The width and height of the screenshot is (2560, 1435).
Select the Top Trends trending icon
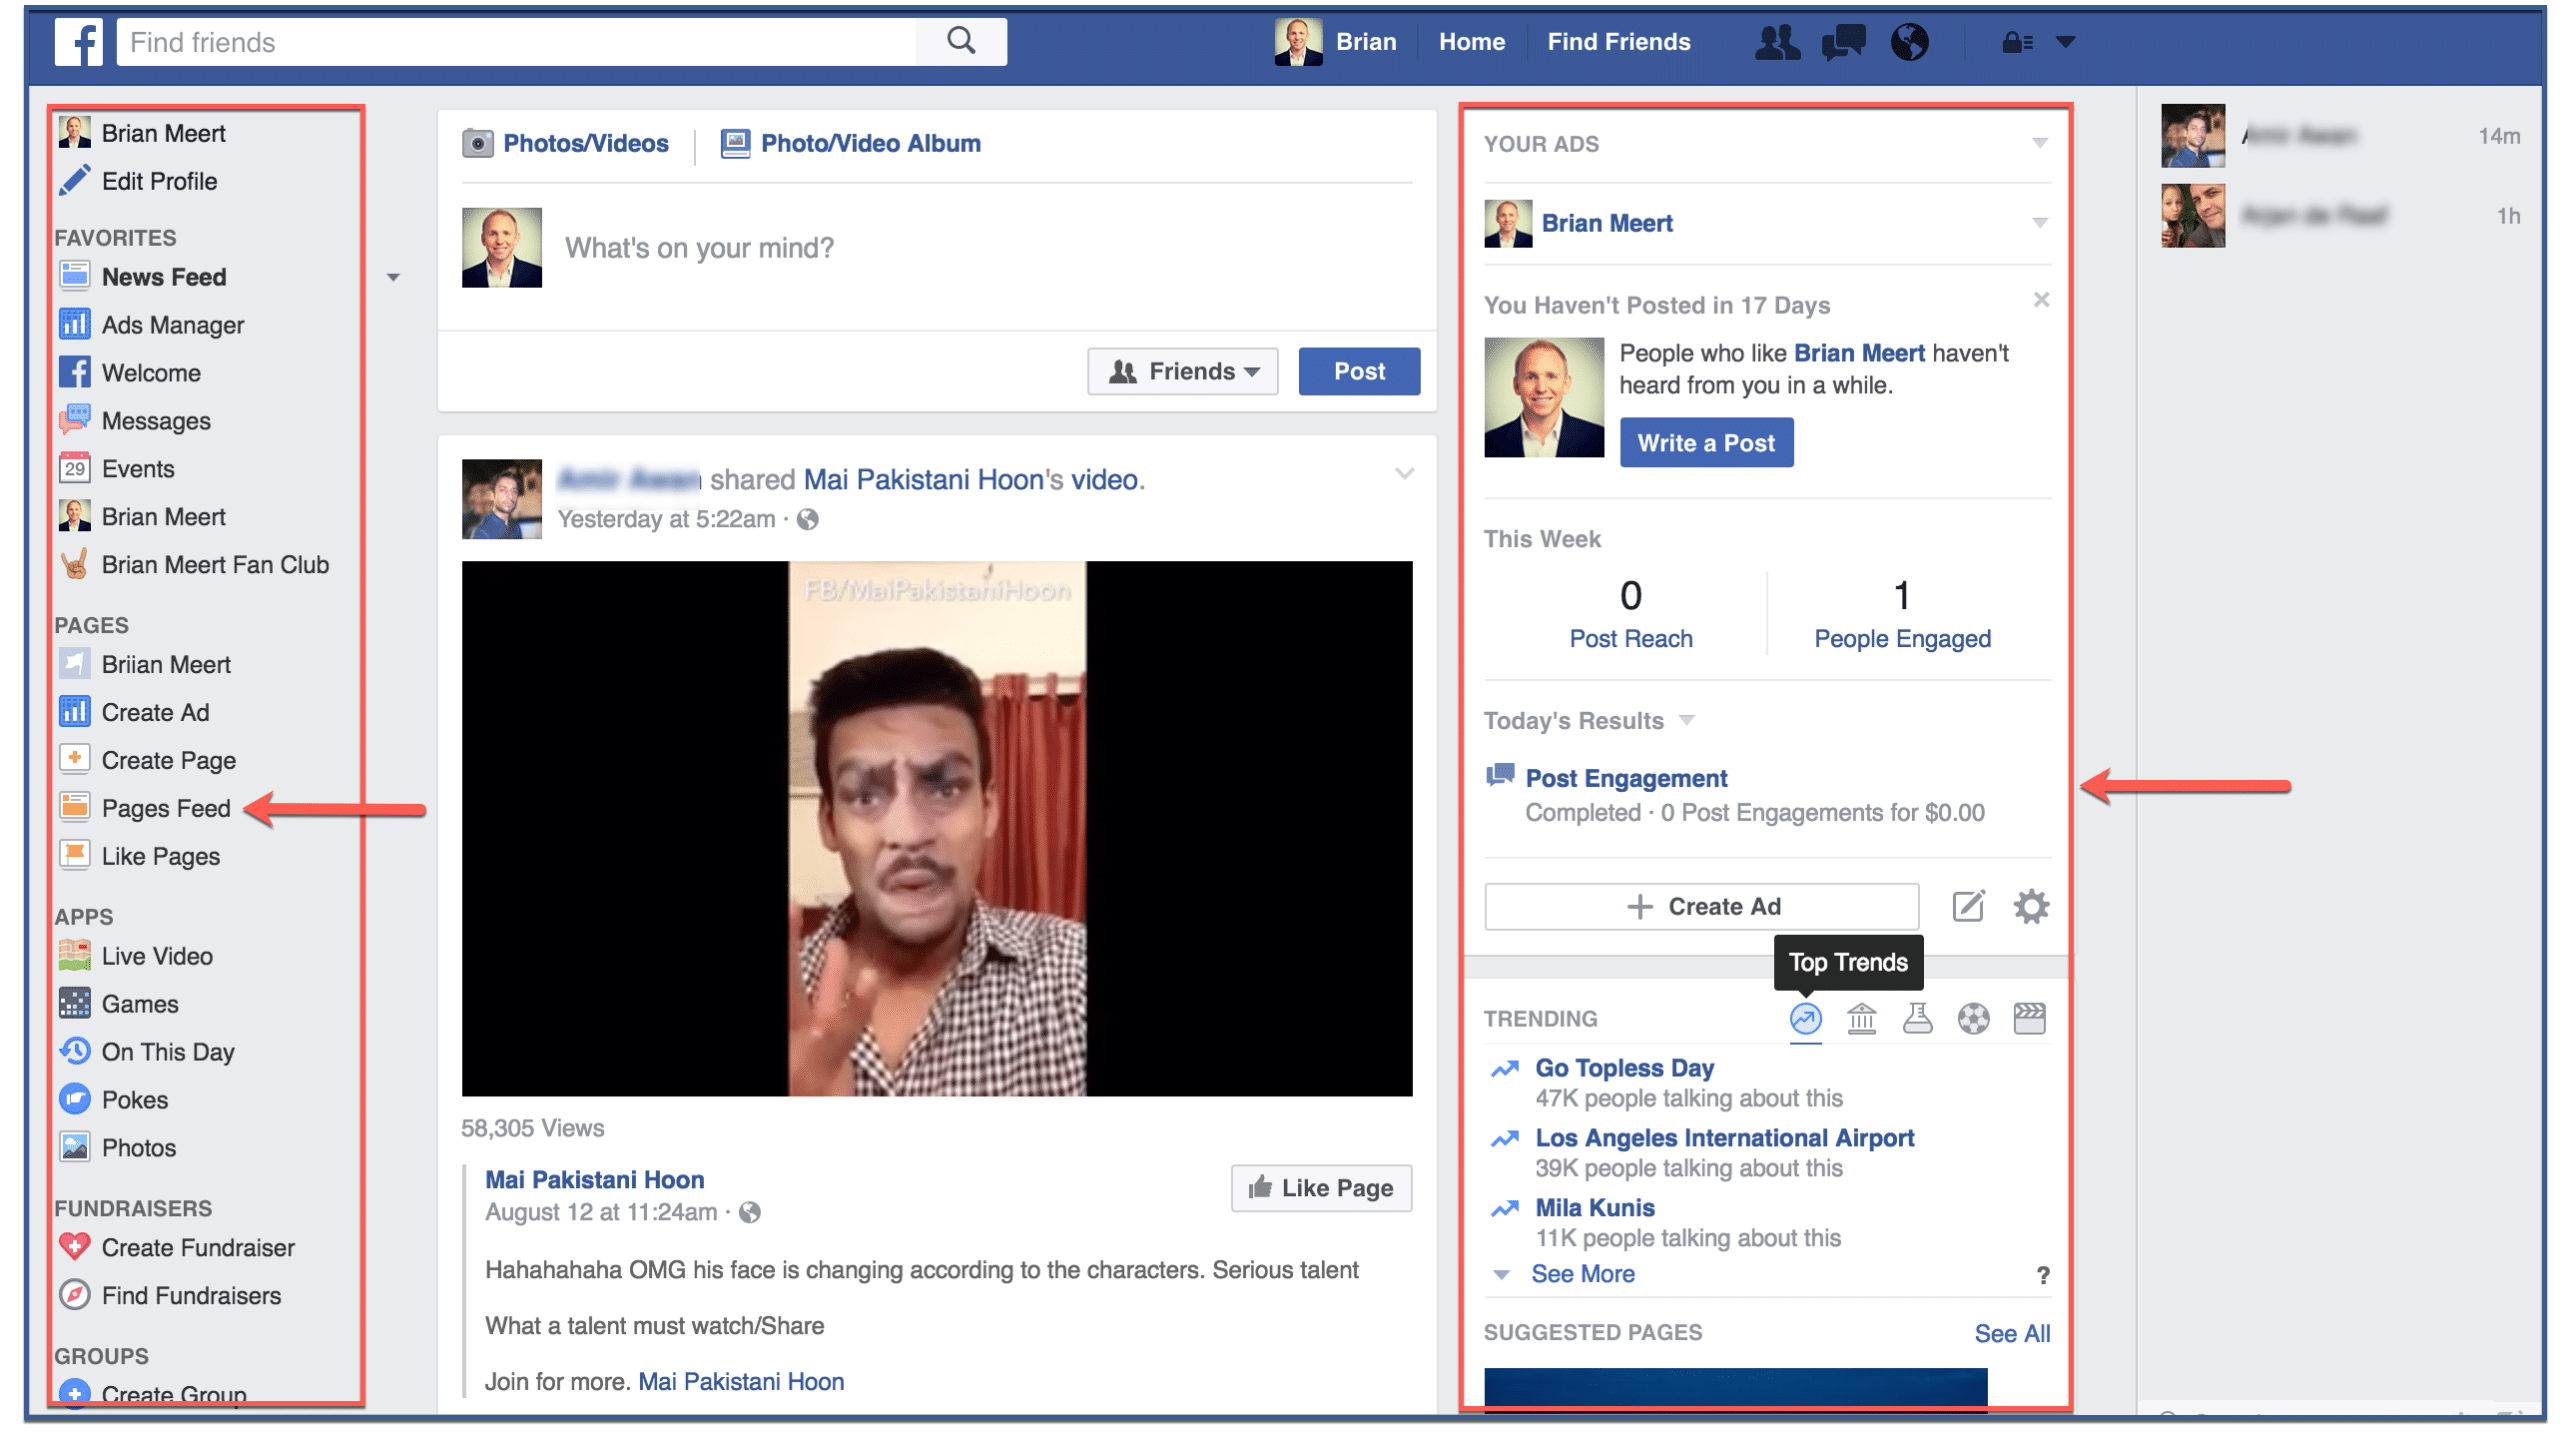coord(1804,1019)
